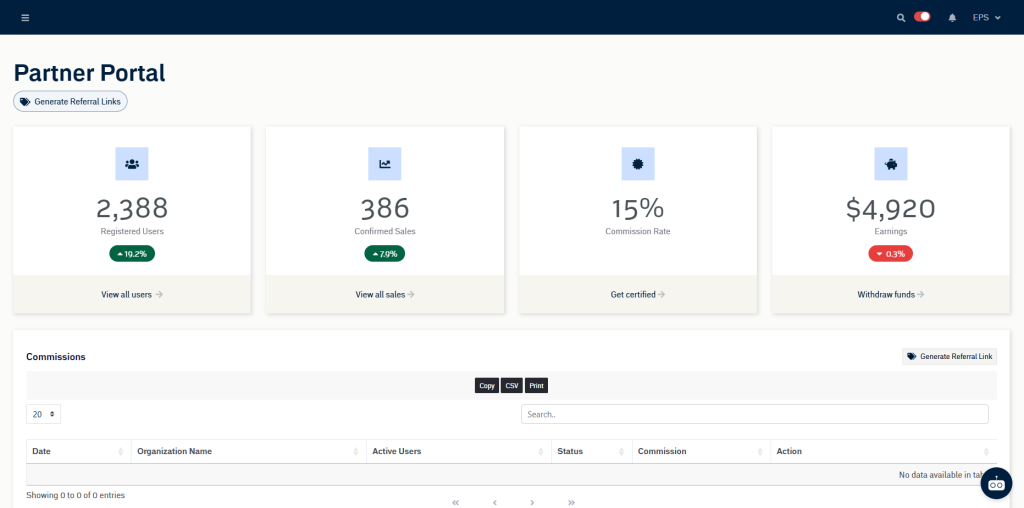
Task: Sort by Active Users column header
Action: [458, 451]
